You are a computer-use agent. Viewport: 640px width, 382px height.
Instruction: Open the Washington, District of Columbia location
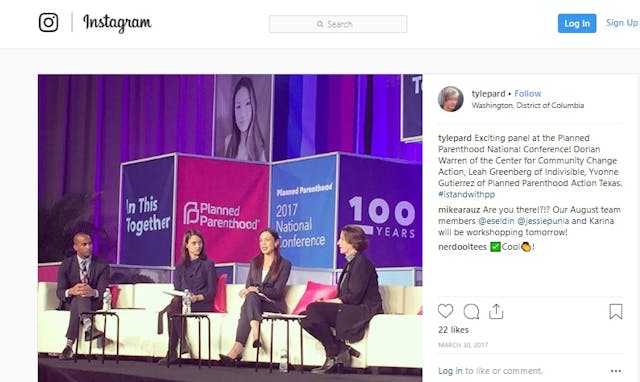pyautogui.click(x=528, y=105)
